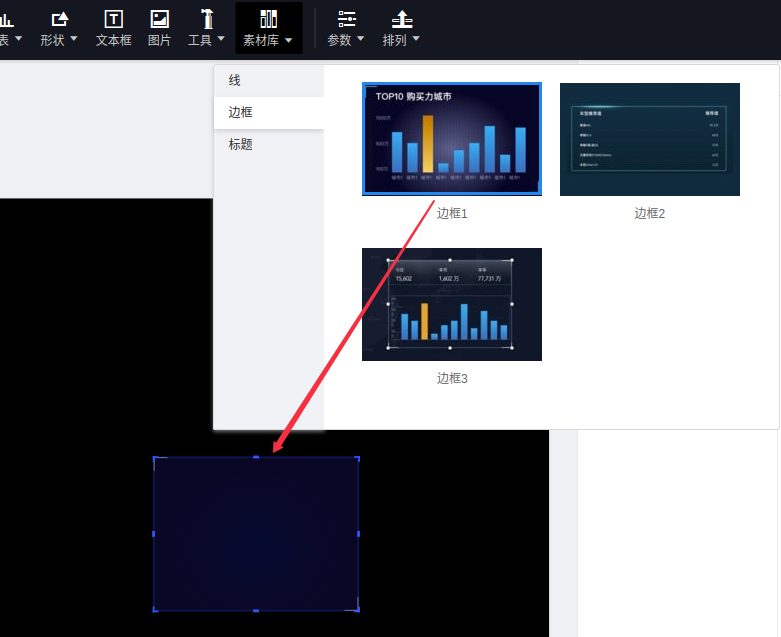This screenshot has height=637, width=781.
Task: Click the partially visible chart icon at toolbar's left edge
Action: (5, 18)
